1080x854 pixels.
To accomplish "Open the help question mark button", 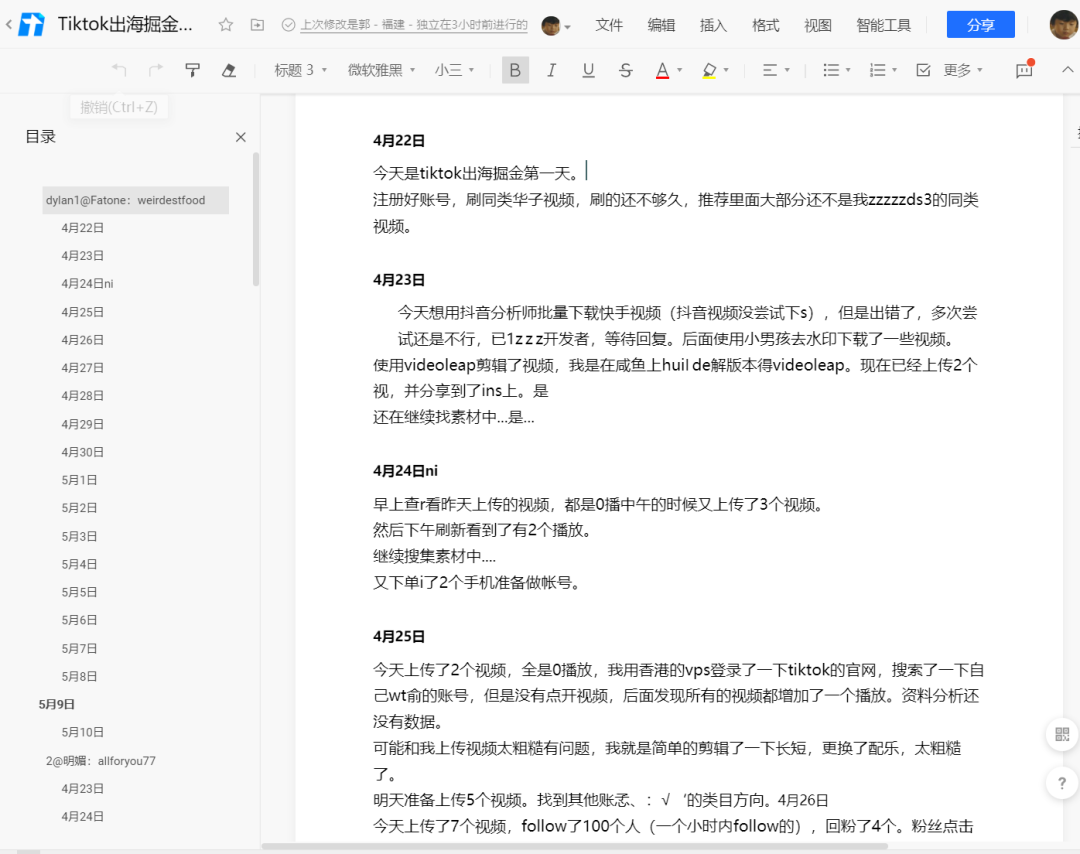I will click(1062, 783).
